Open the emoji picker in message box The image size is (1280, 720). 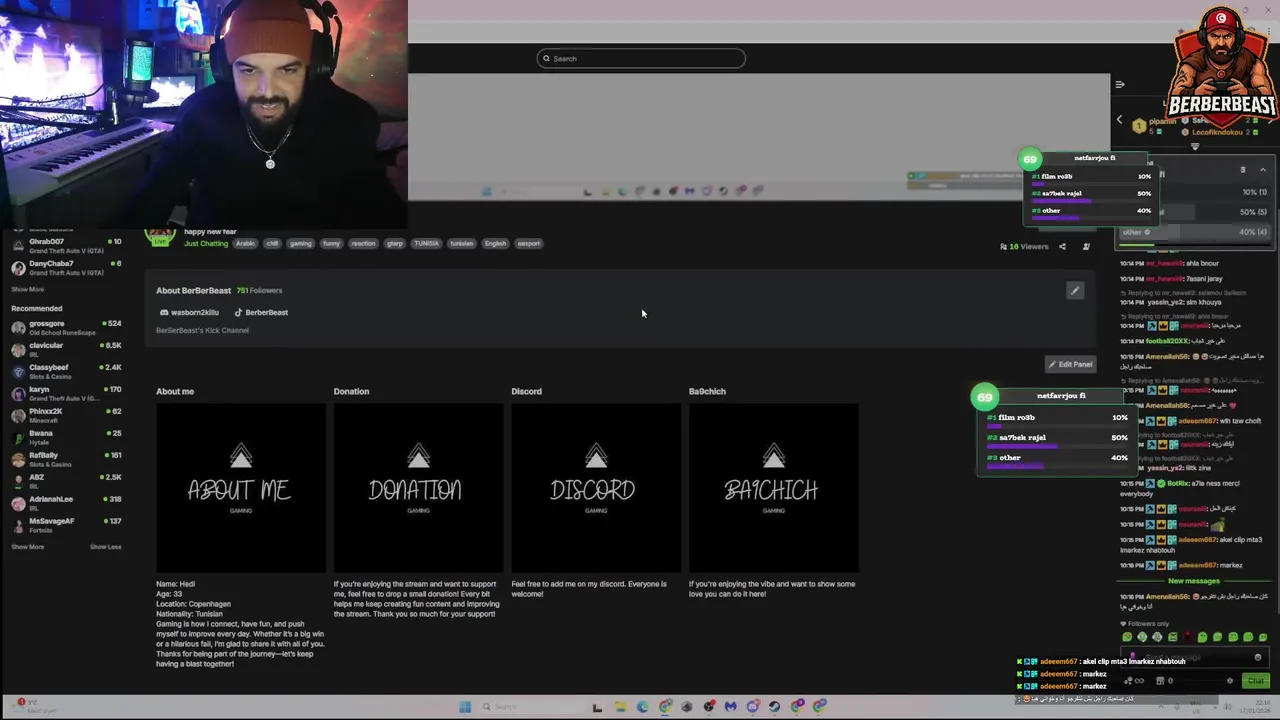[1257, 657]
